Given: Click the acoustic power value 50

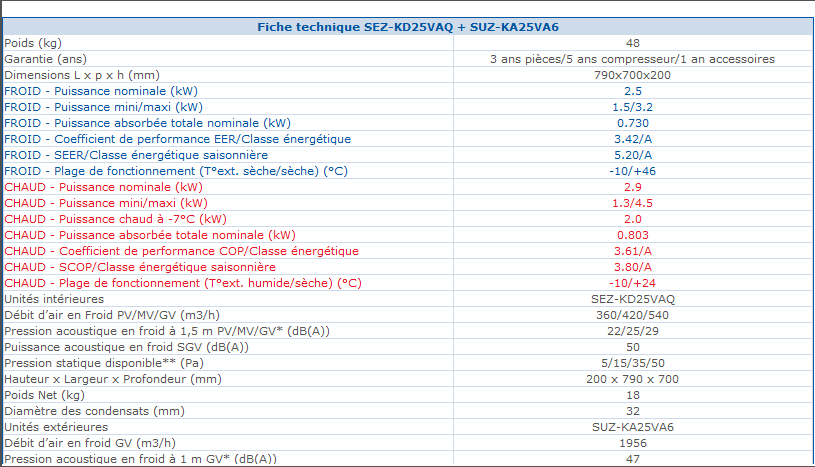Looking at the screenshot, I should 633,347.
